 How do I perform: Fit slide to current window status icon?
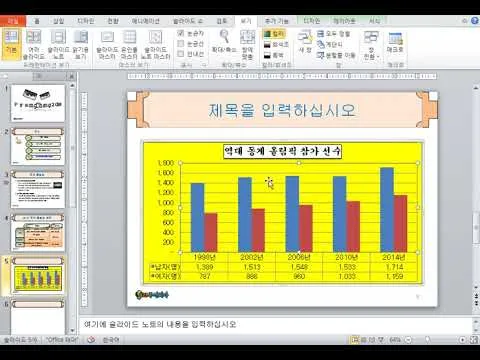pos(474,340)
